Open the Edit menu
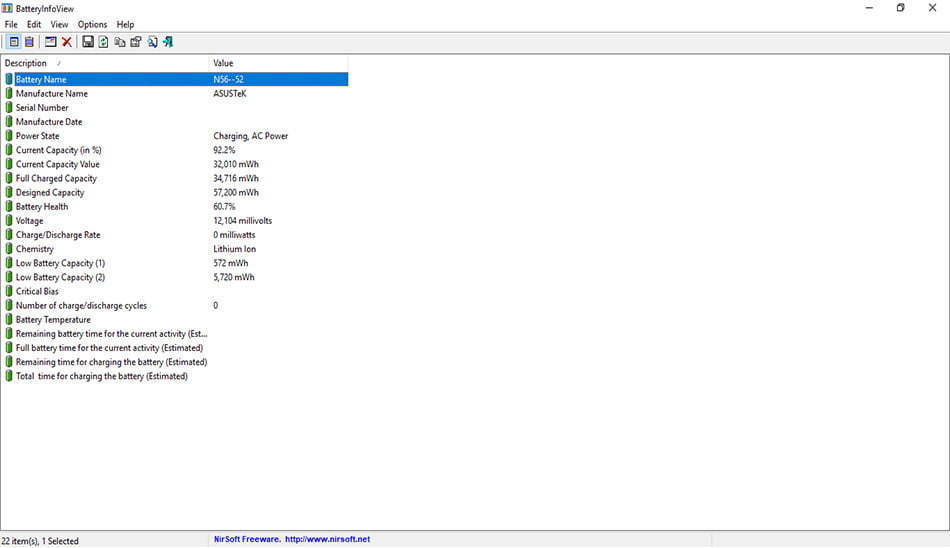 [x=34, y=24]
